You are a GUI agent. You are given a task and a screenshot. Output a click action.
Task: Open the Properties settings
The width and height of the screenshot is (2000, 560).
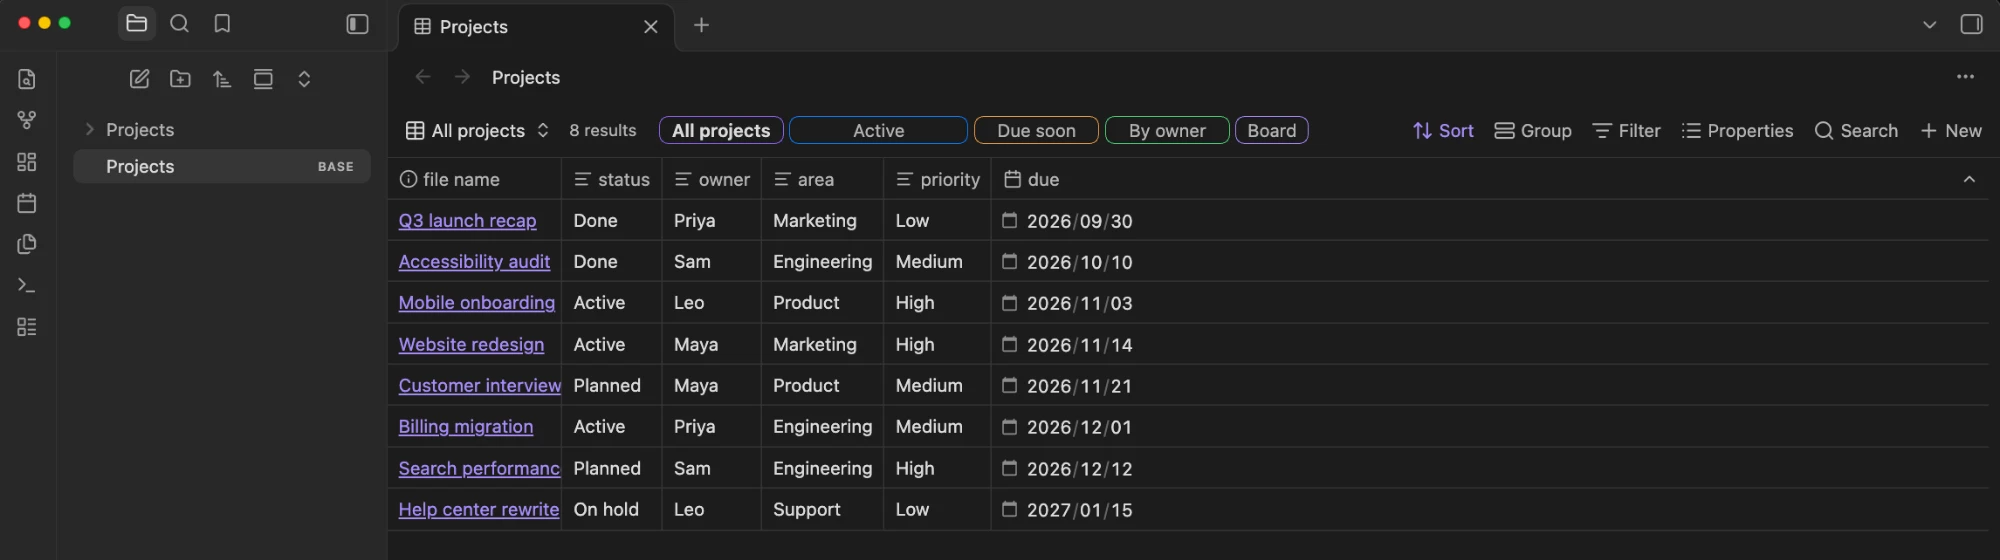(1738, 131)
